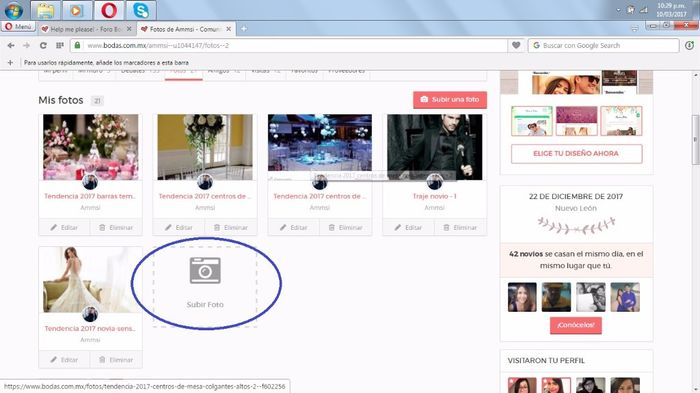Click the camera icon in Subir Foto box
Viewport: 700px width, 393px height.
[205, 270]
